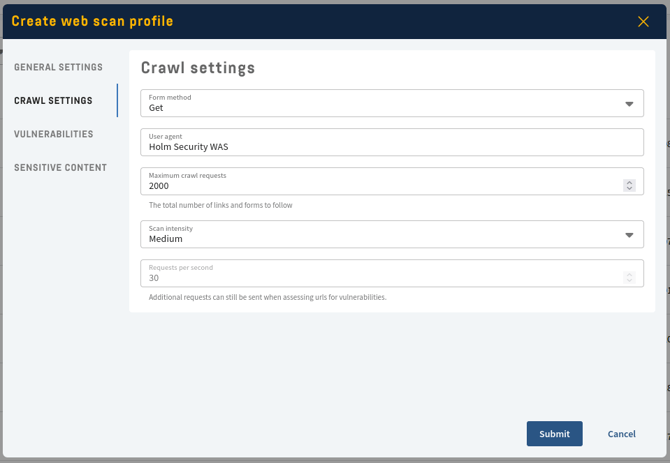Click the Create web scan profile title

click(92, 21)
